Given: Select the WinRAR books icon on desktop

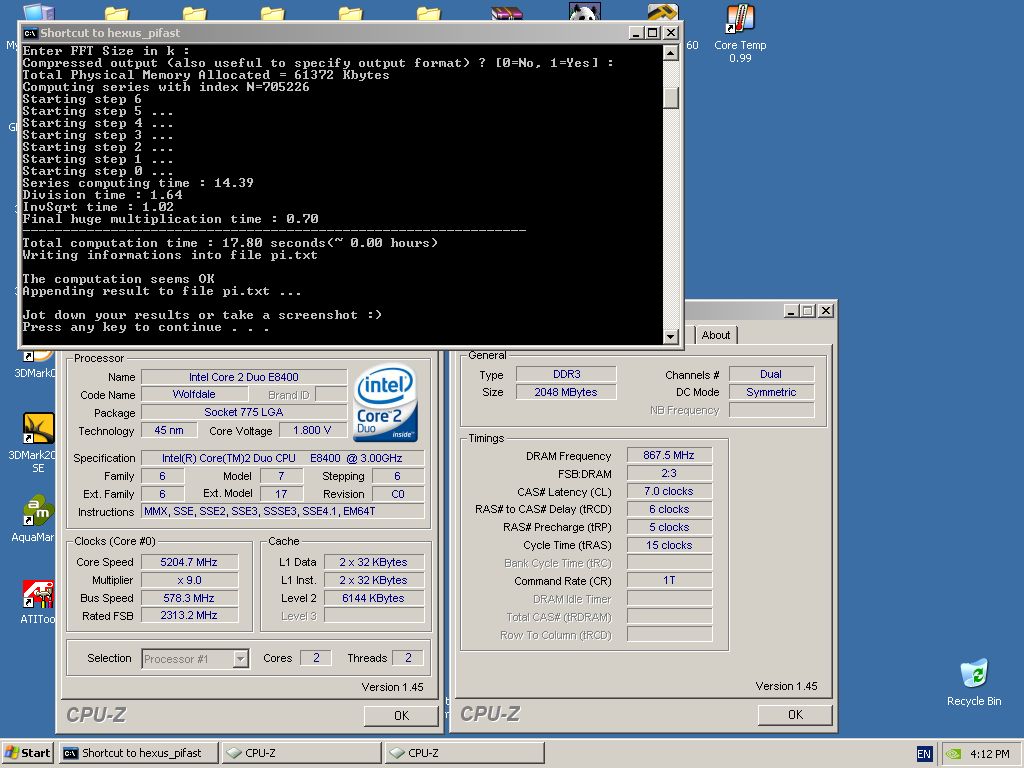Looking at the screenshot, I should (507, 13).
